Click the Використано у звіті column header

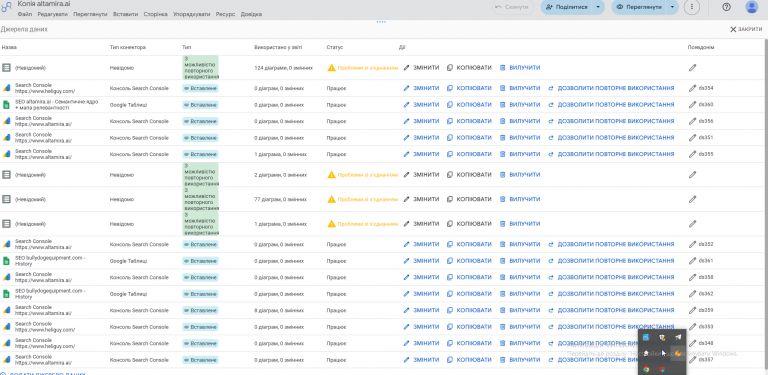278,47
